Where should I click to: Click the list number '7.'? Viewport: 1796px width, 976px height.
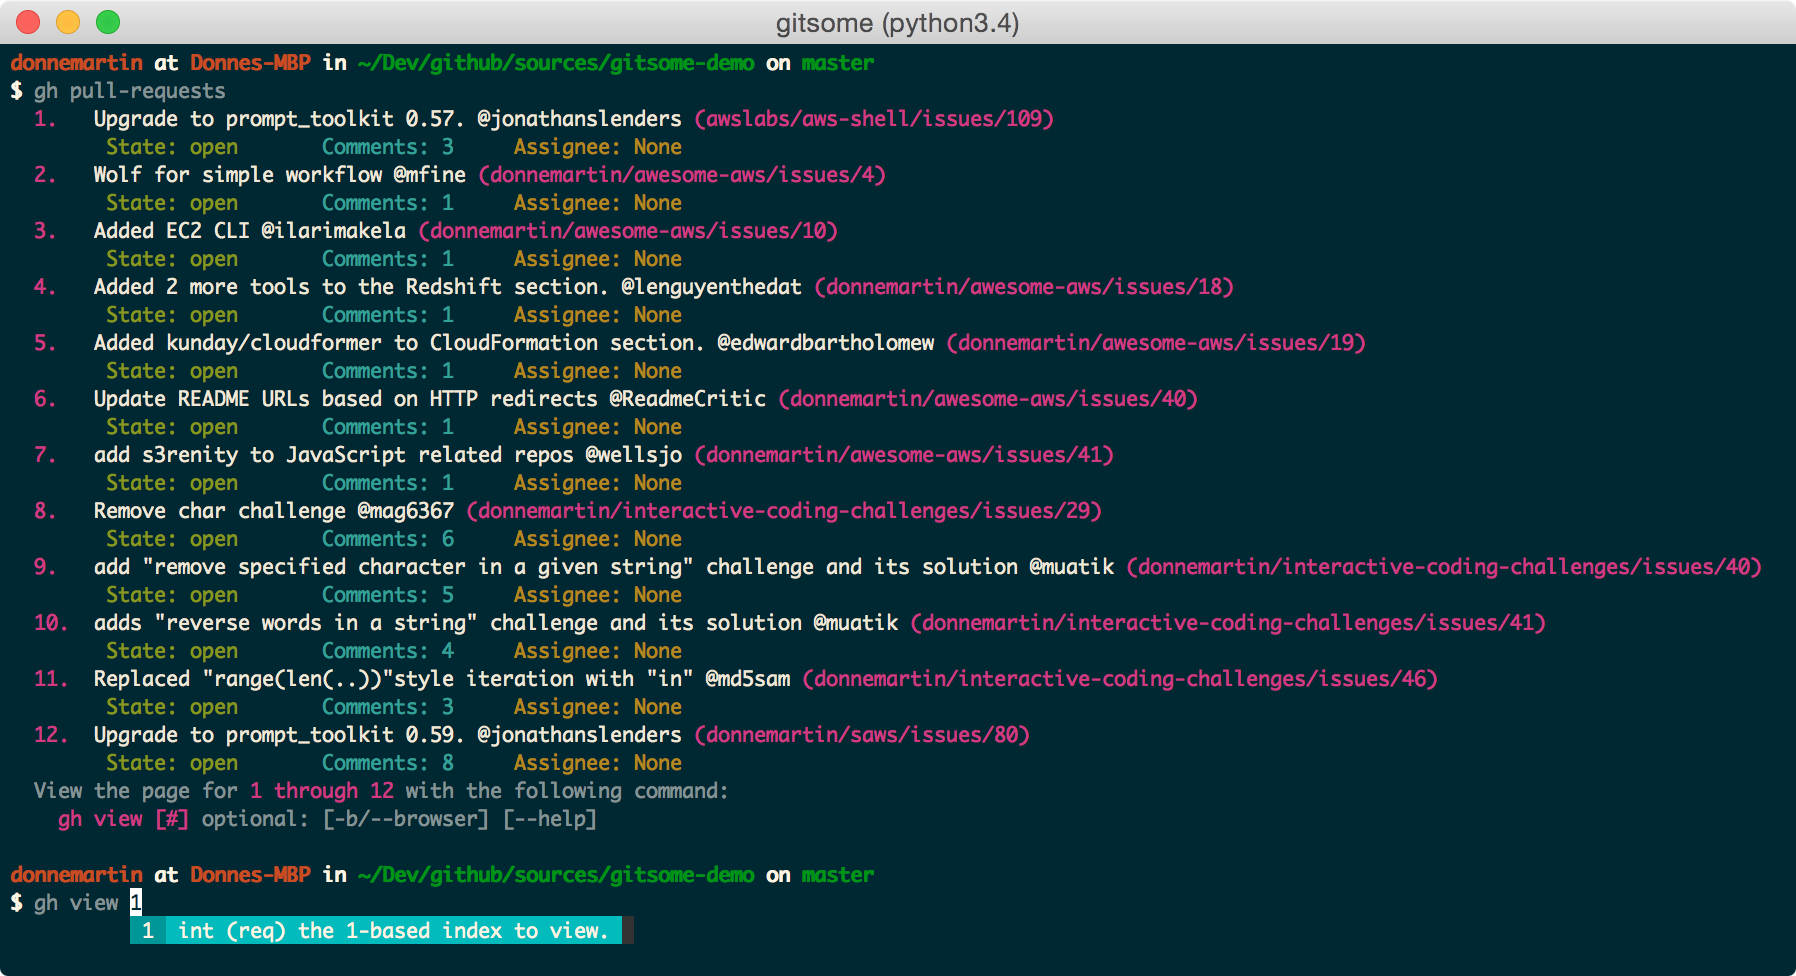click(45, 455)
